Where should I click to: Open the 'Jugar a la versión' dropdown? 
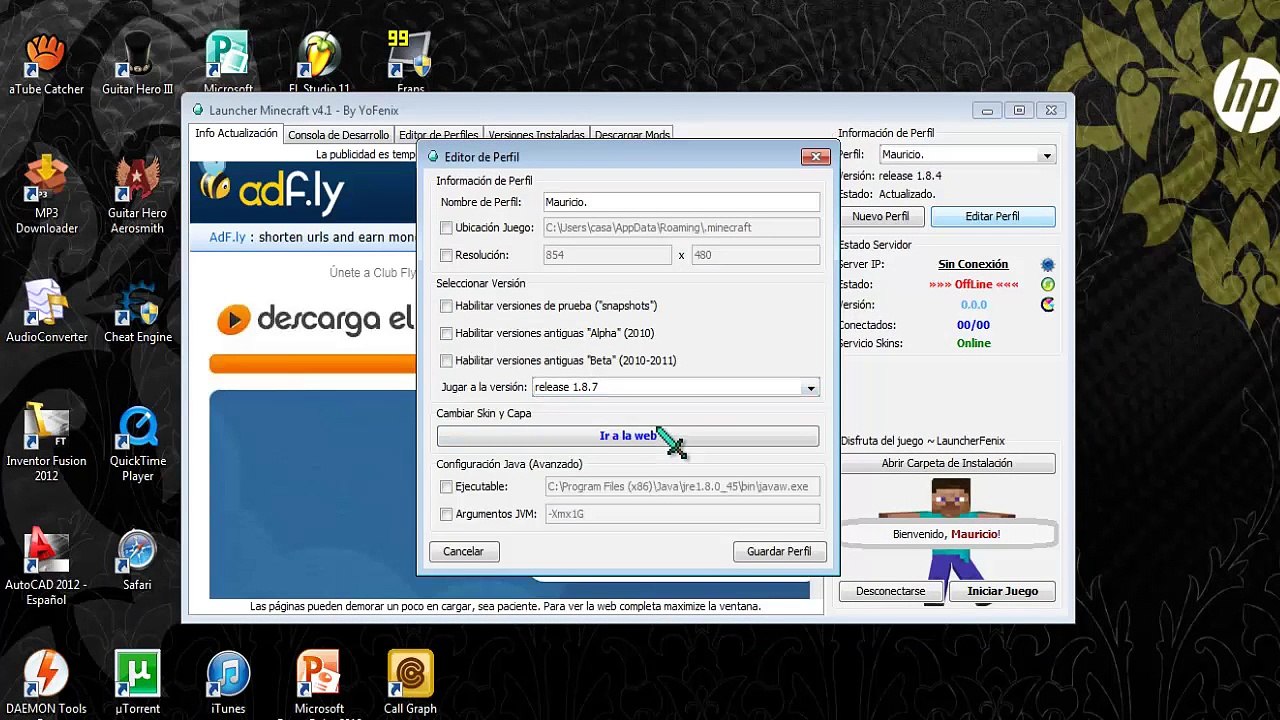point(676,387)
